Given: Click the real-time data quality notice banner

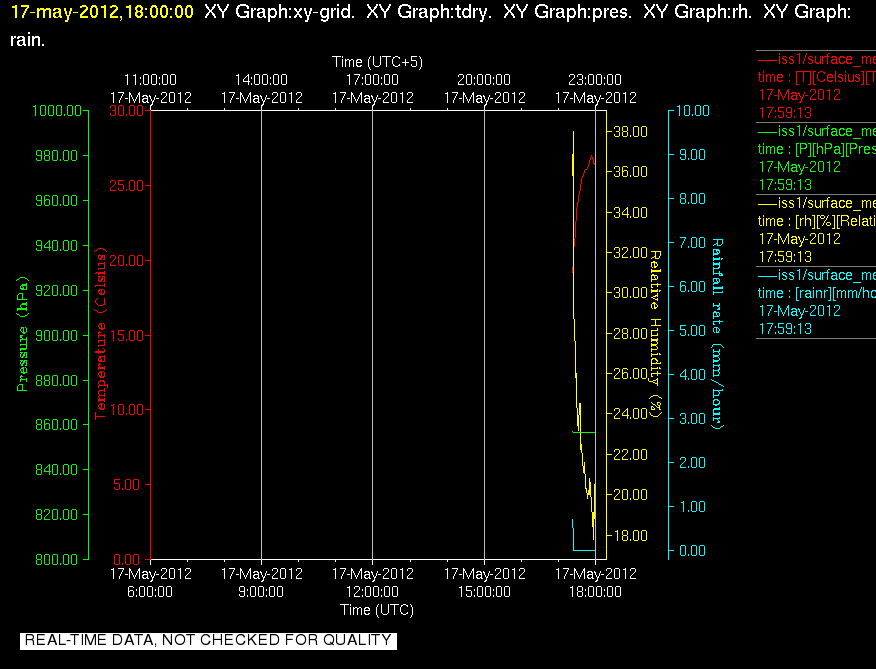Looking at the screenshot, I should click(208, 640).
